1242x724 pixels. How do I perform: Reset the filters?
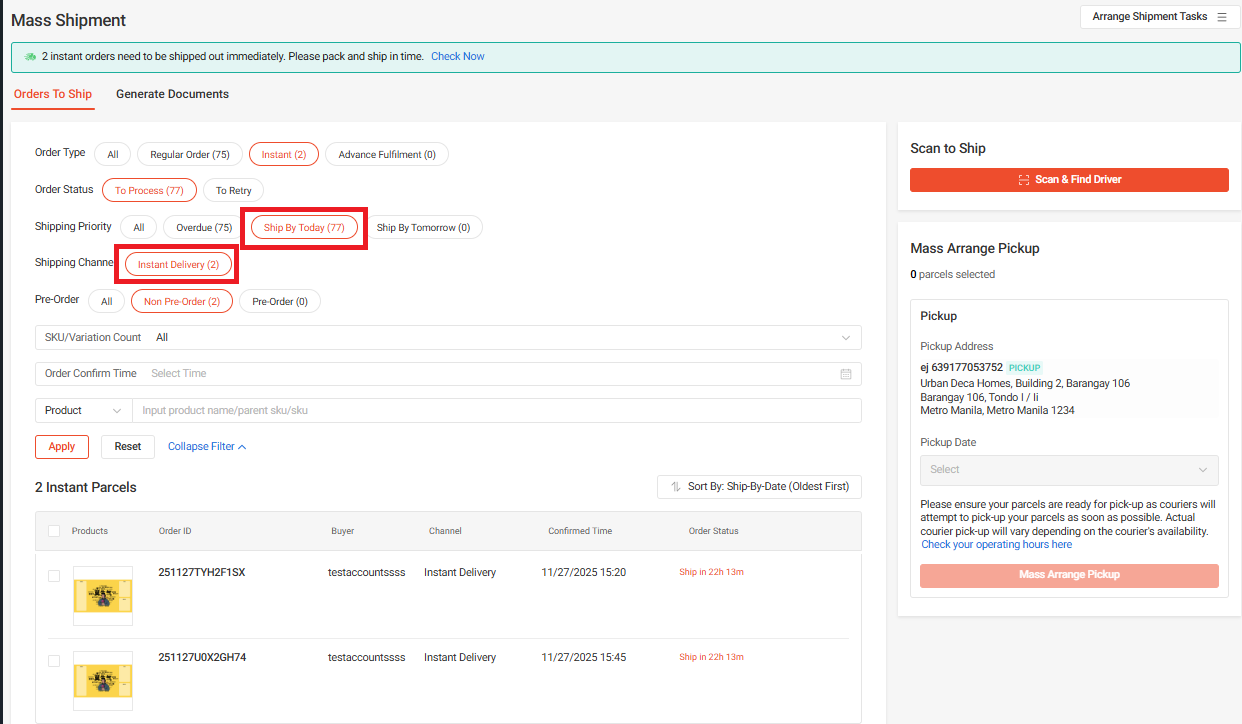point(128,447)
